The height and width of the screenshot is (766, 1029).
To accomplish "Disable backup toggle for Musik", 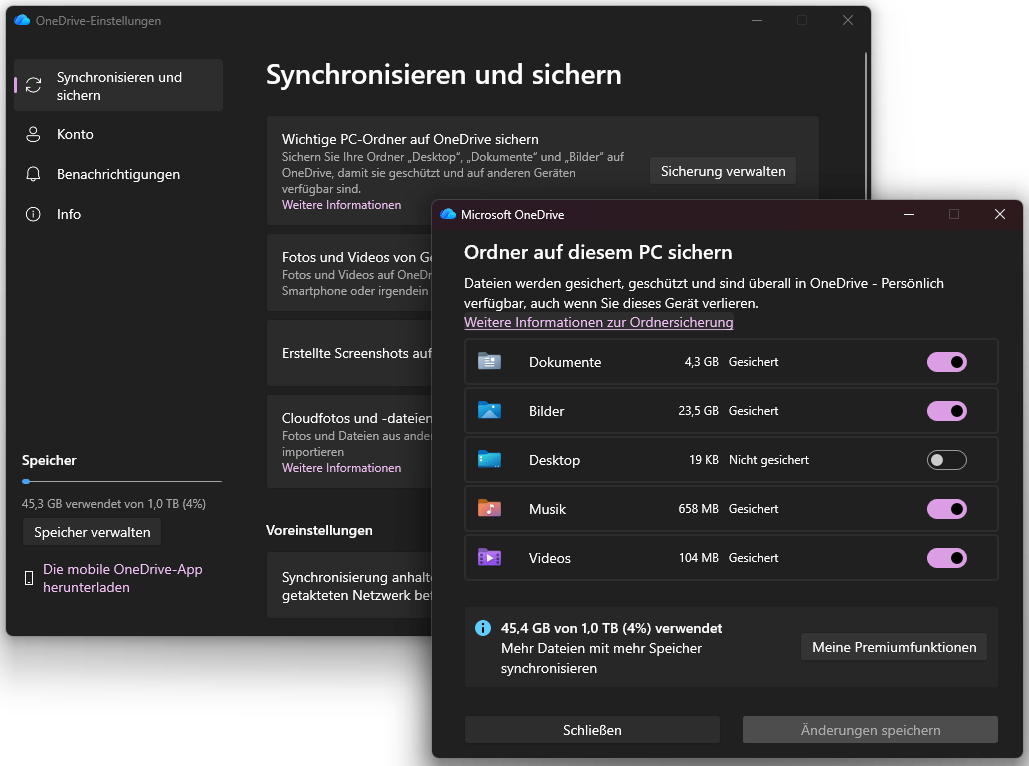I will pos(946,509).
